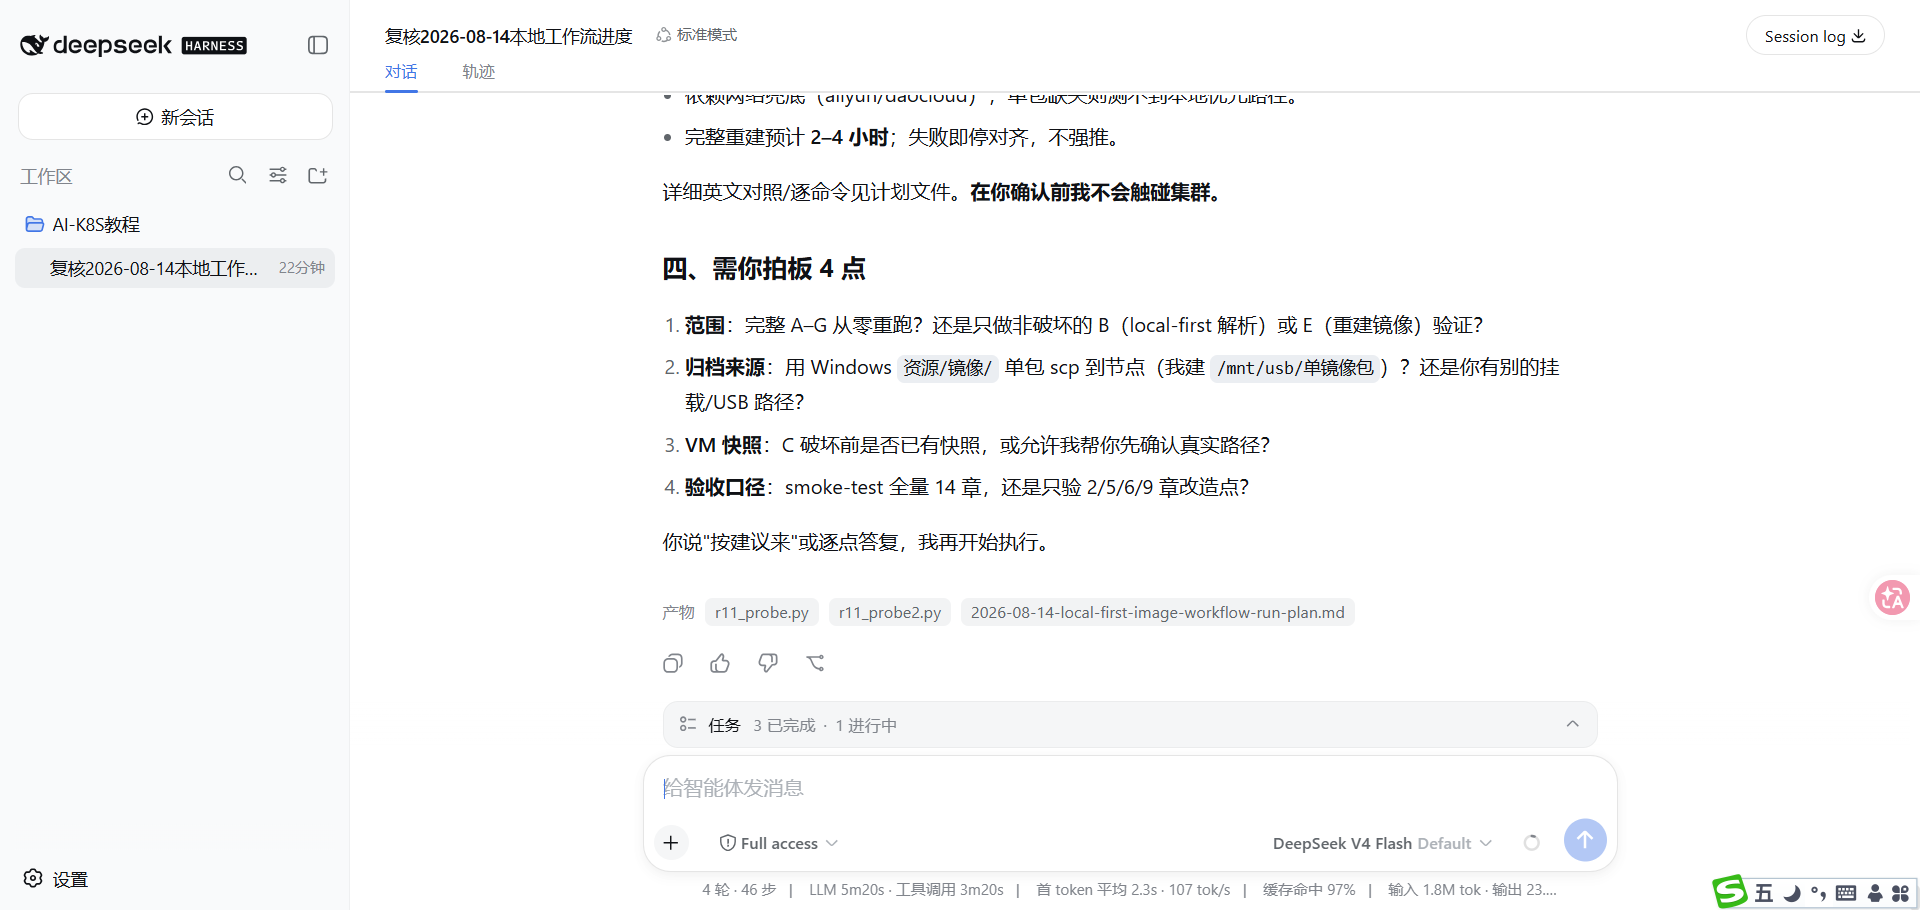Download the Session log
This screenshot has width=1920, height=910.
1815,36
